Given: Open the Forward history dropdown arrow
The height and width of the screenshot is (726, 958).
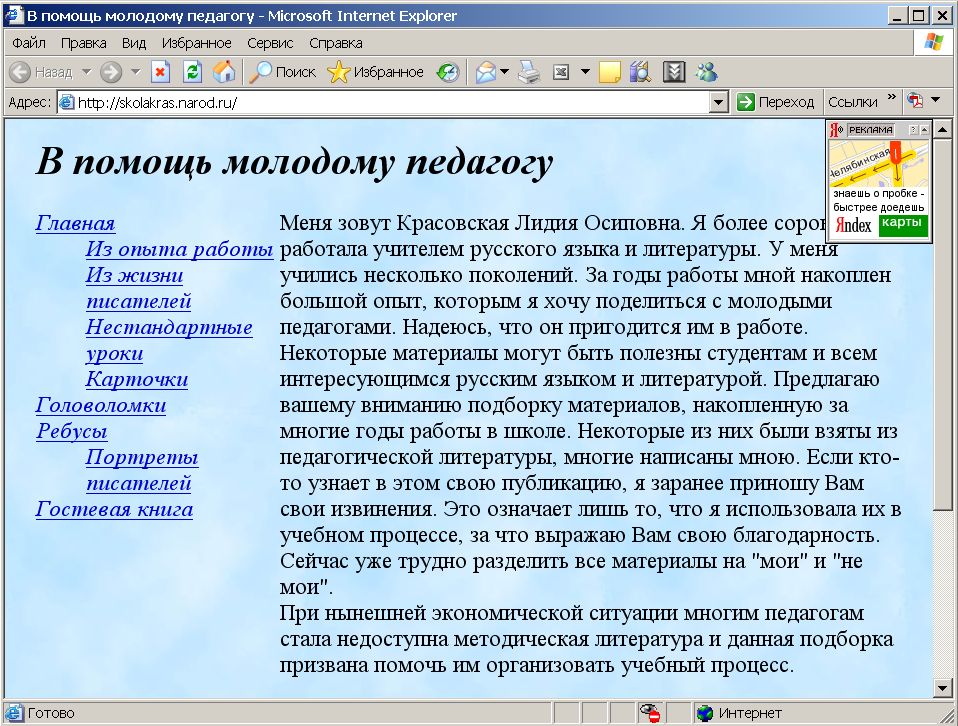Looking at the screenshot, I should pos(136,72).
